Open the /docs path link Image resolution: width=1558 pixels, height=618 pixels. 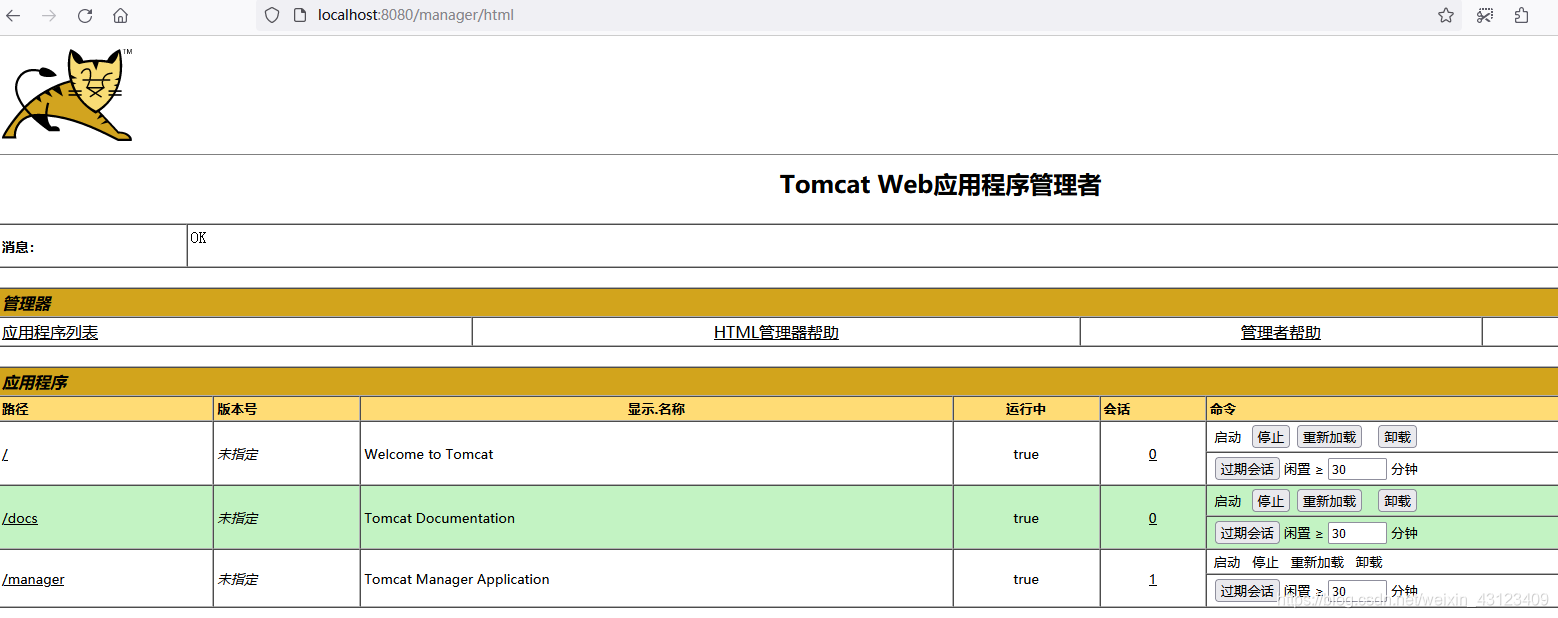(20, 518)
